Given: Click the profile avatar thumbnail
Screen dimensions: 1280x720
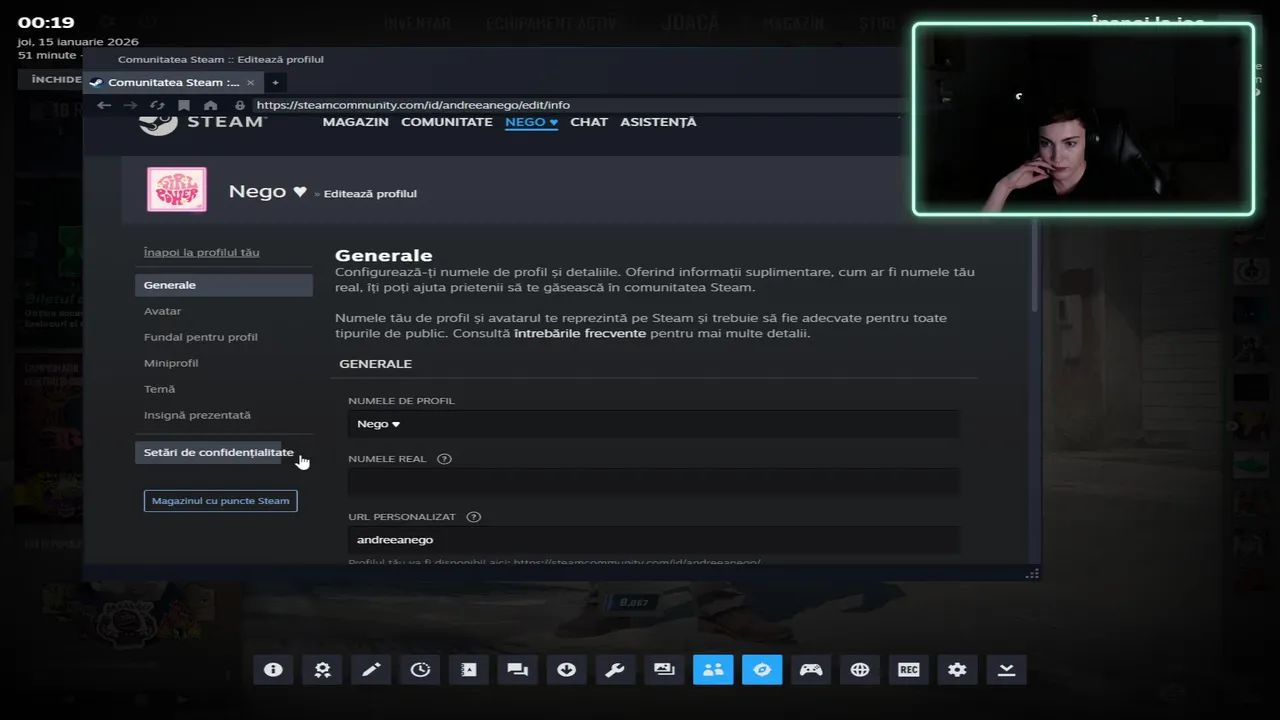Looking at the screenshot, I should coord(177,189).
